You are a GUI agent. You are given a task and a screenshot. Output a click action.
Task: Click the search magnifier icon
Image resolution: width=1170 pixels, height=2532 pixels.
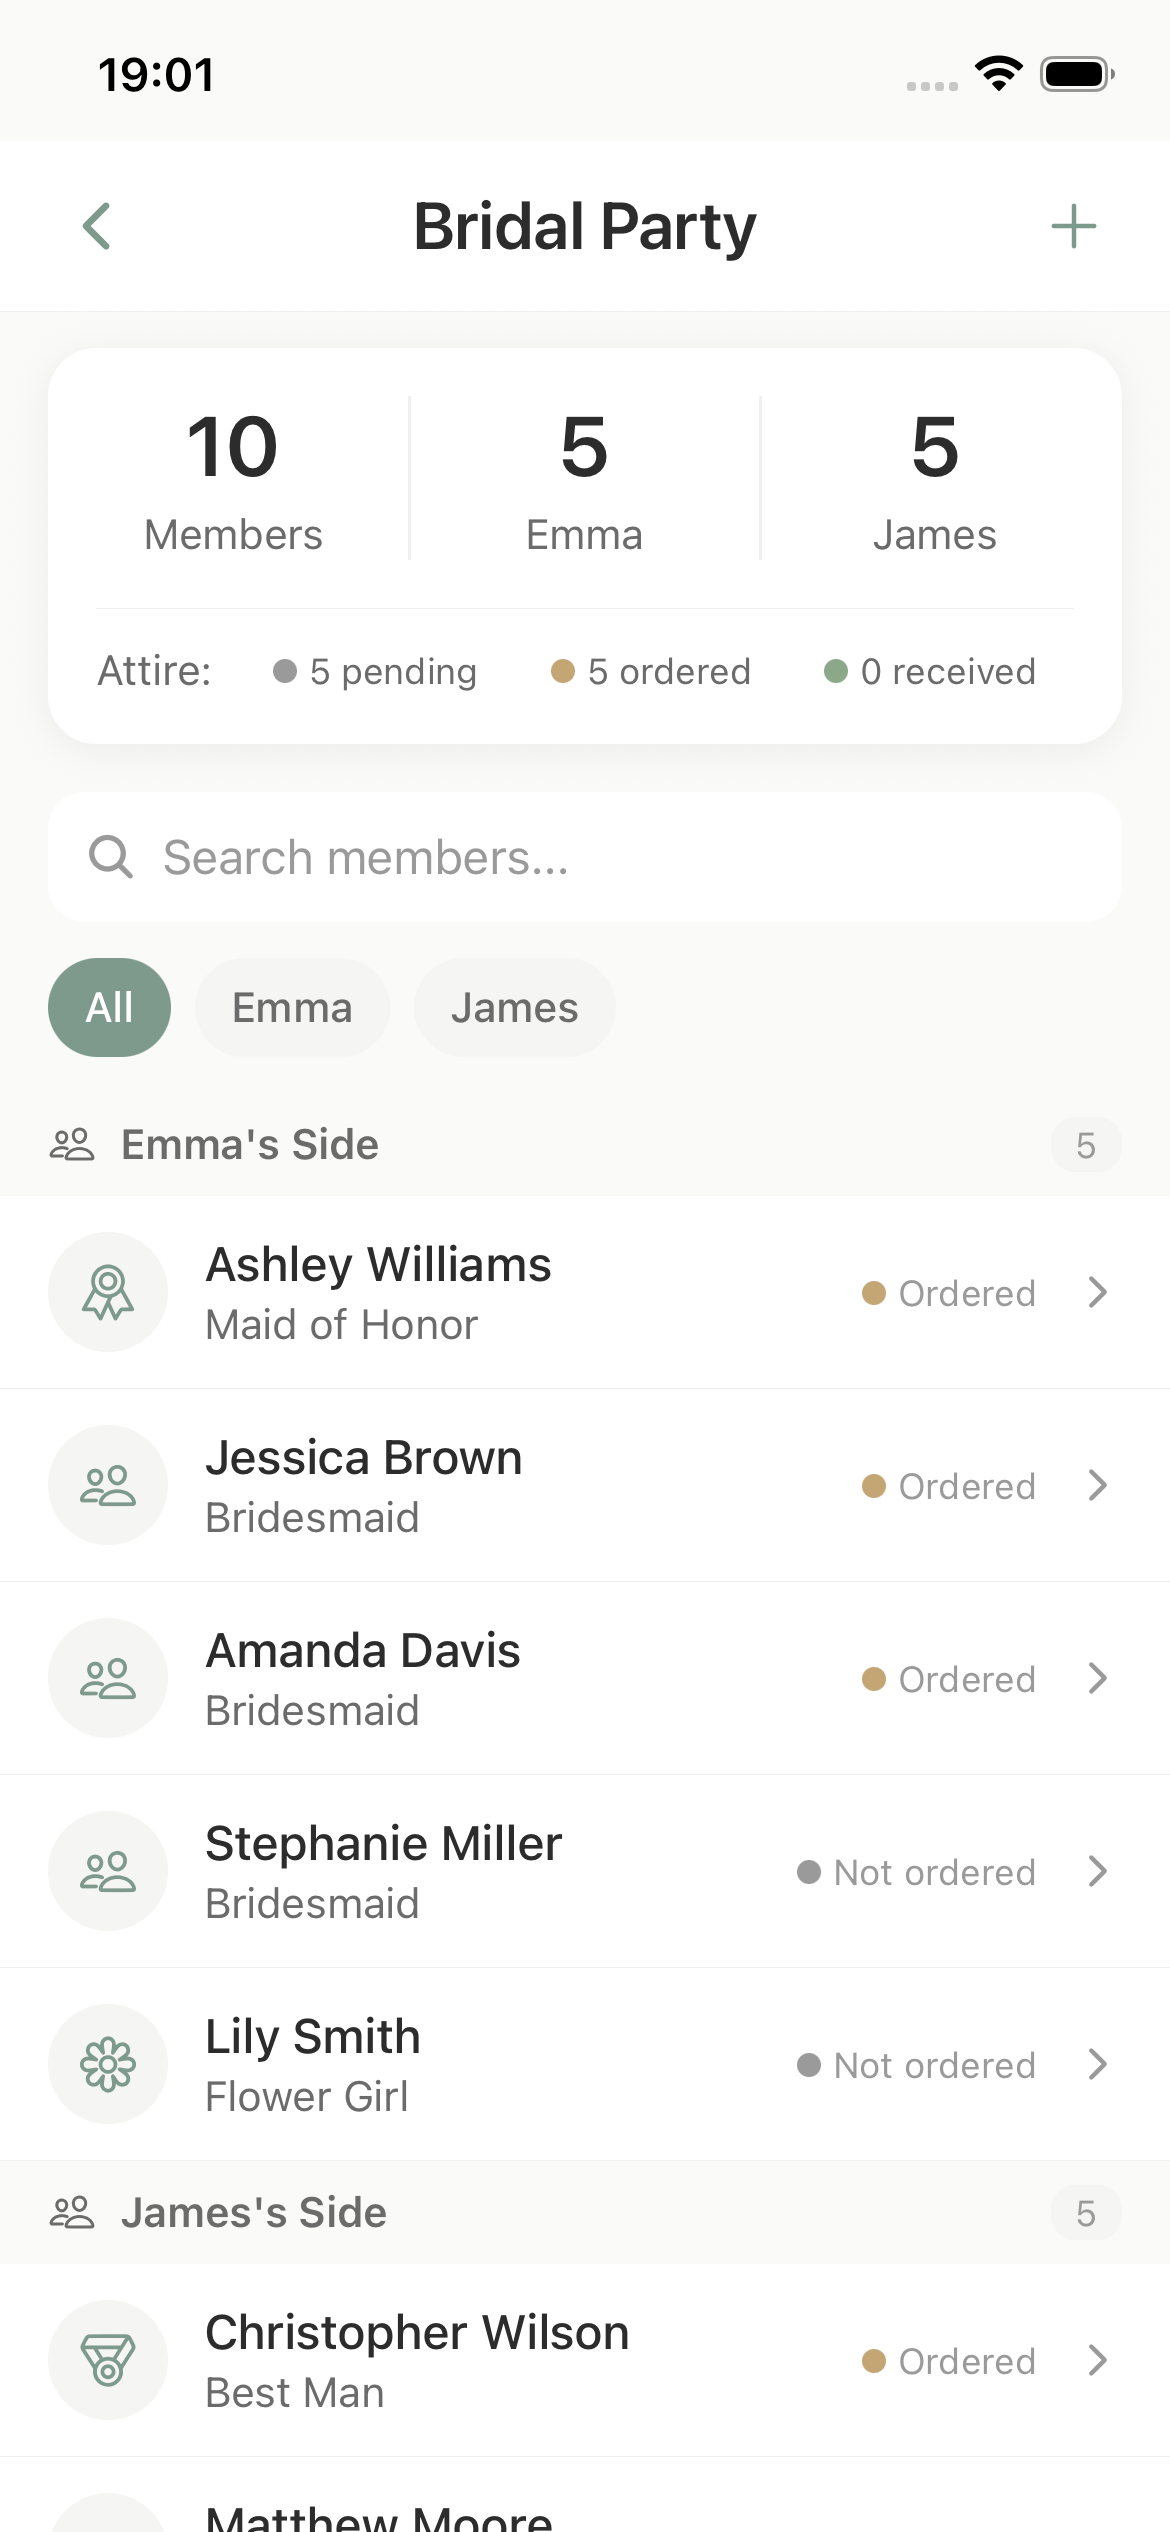tap(110, 857)
